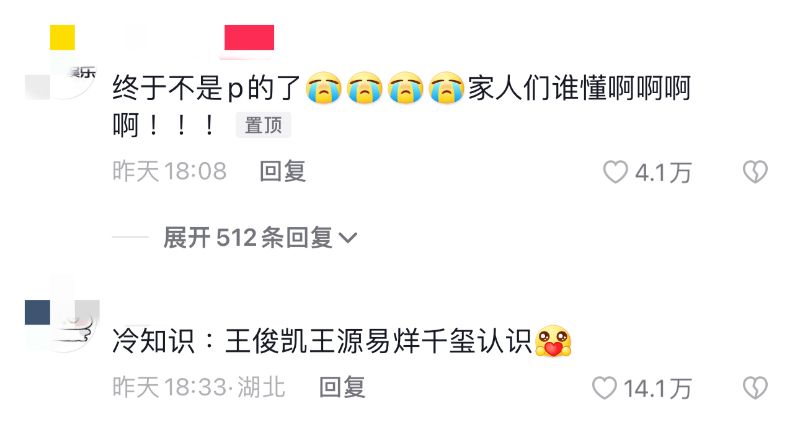
Task: Click the red badge beside first username
Action: [x=249, y=37]
